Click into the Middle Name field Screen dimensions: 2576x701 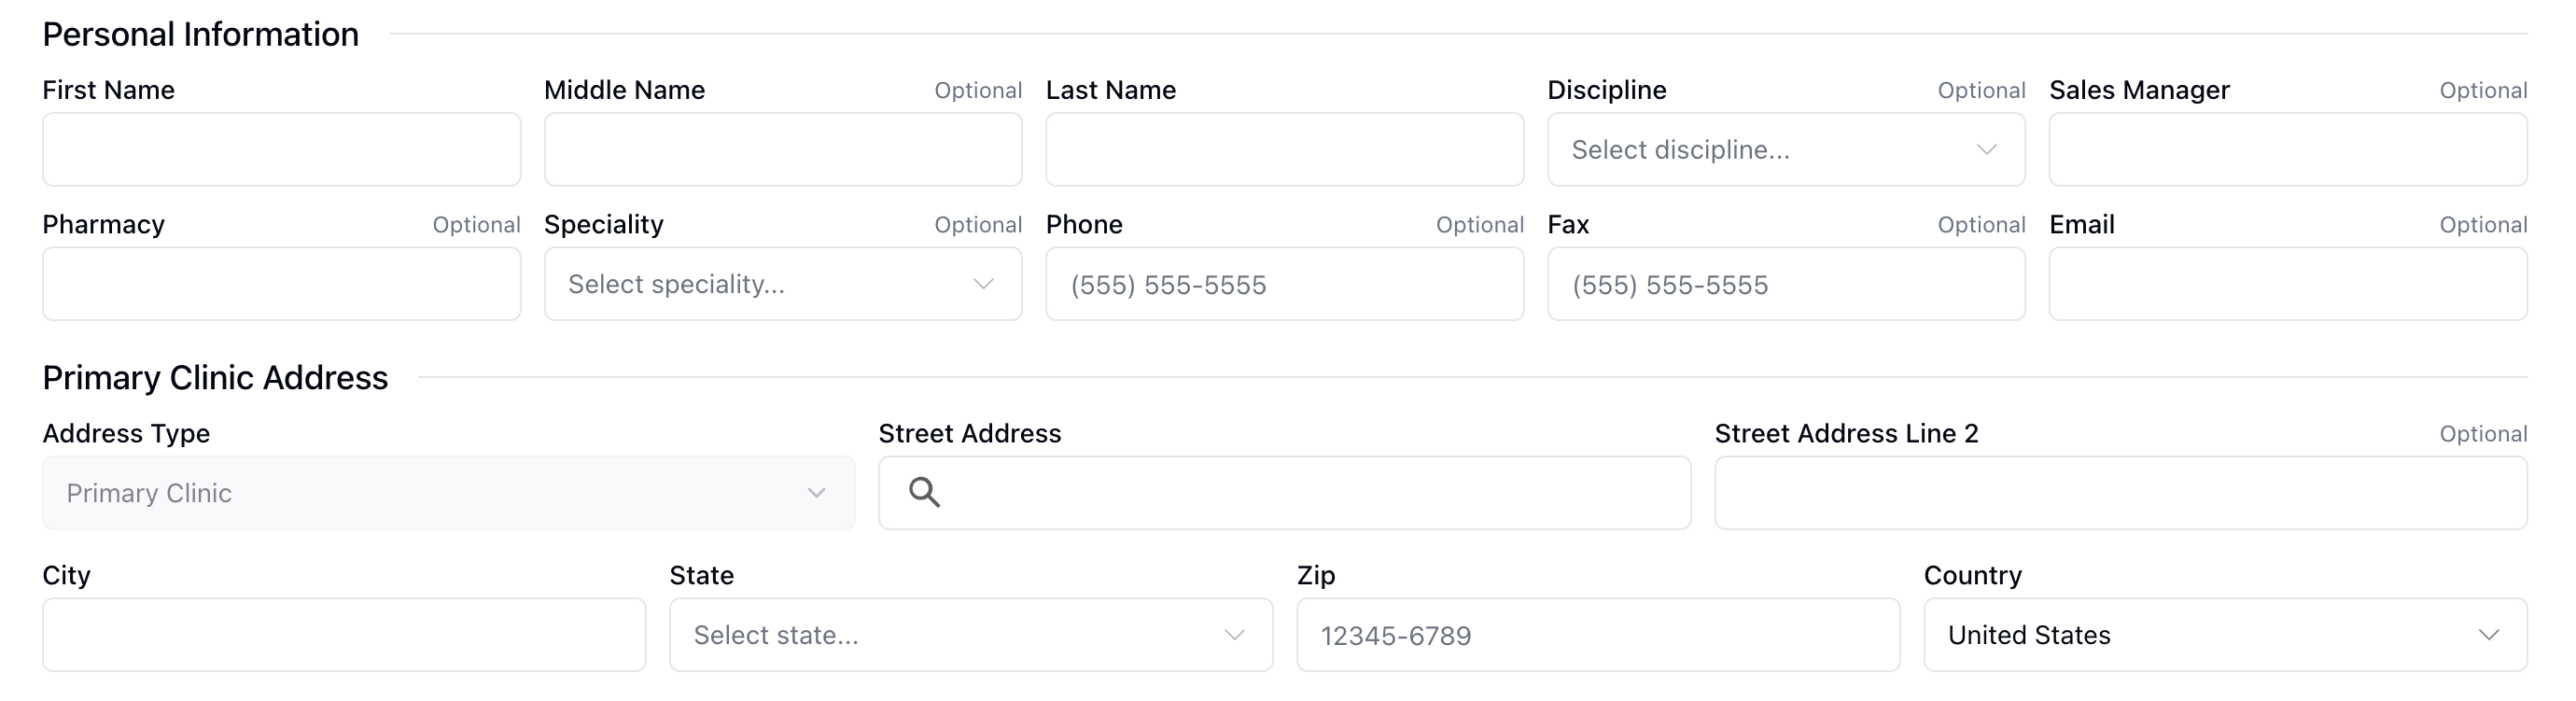782,150
